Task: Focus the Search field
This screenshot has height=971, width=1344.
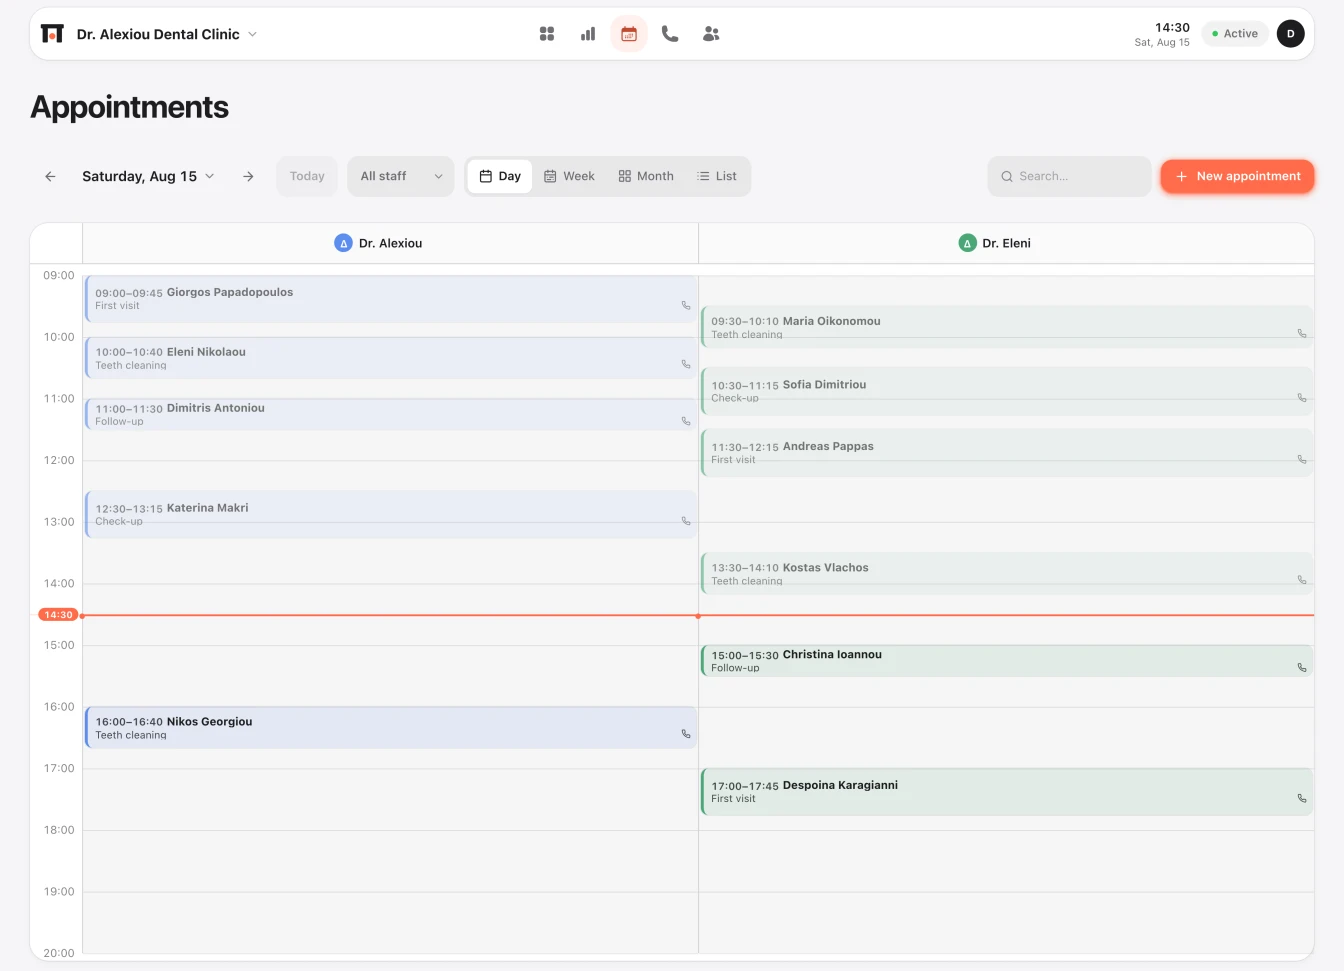Action: (x=1069, y=176)
